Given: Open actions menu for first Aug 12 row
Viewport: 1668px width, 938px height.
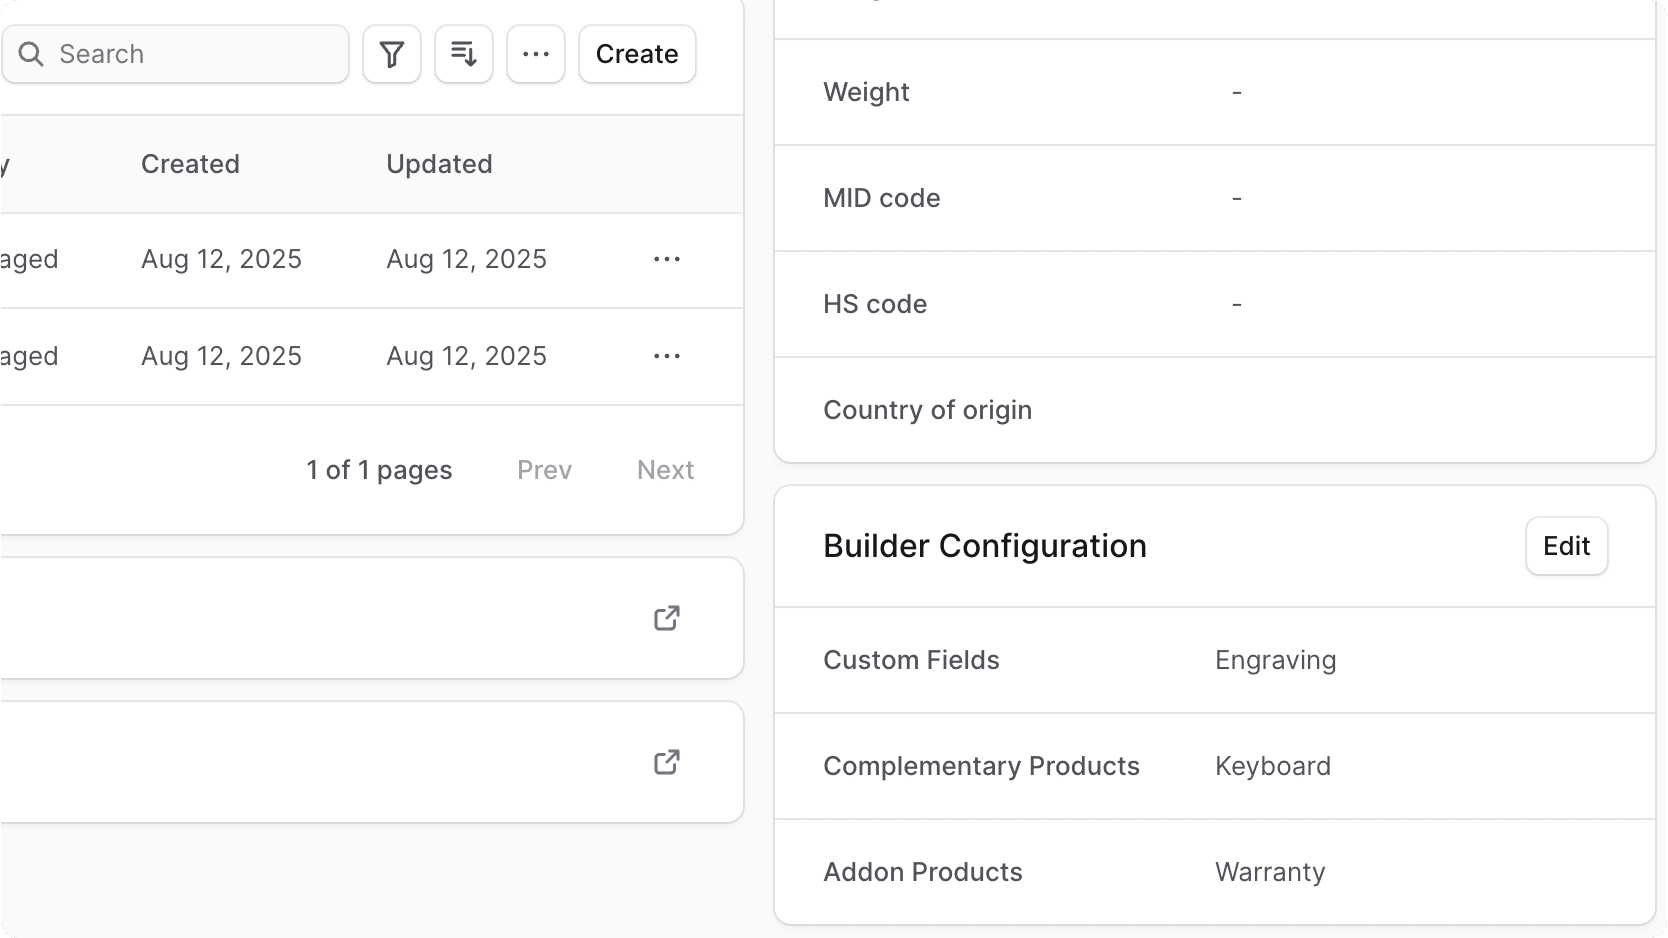Looking at the screenshot, I should [665, 259].
